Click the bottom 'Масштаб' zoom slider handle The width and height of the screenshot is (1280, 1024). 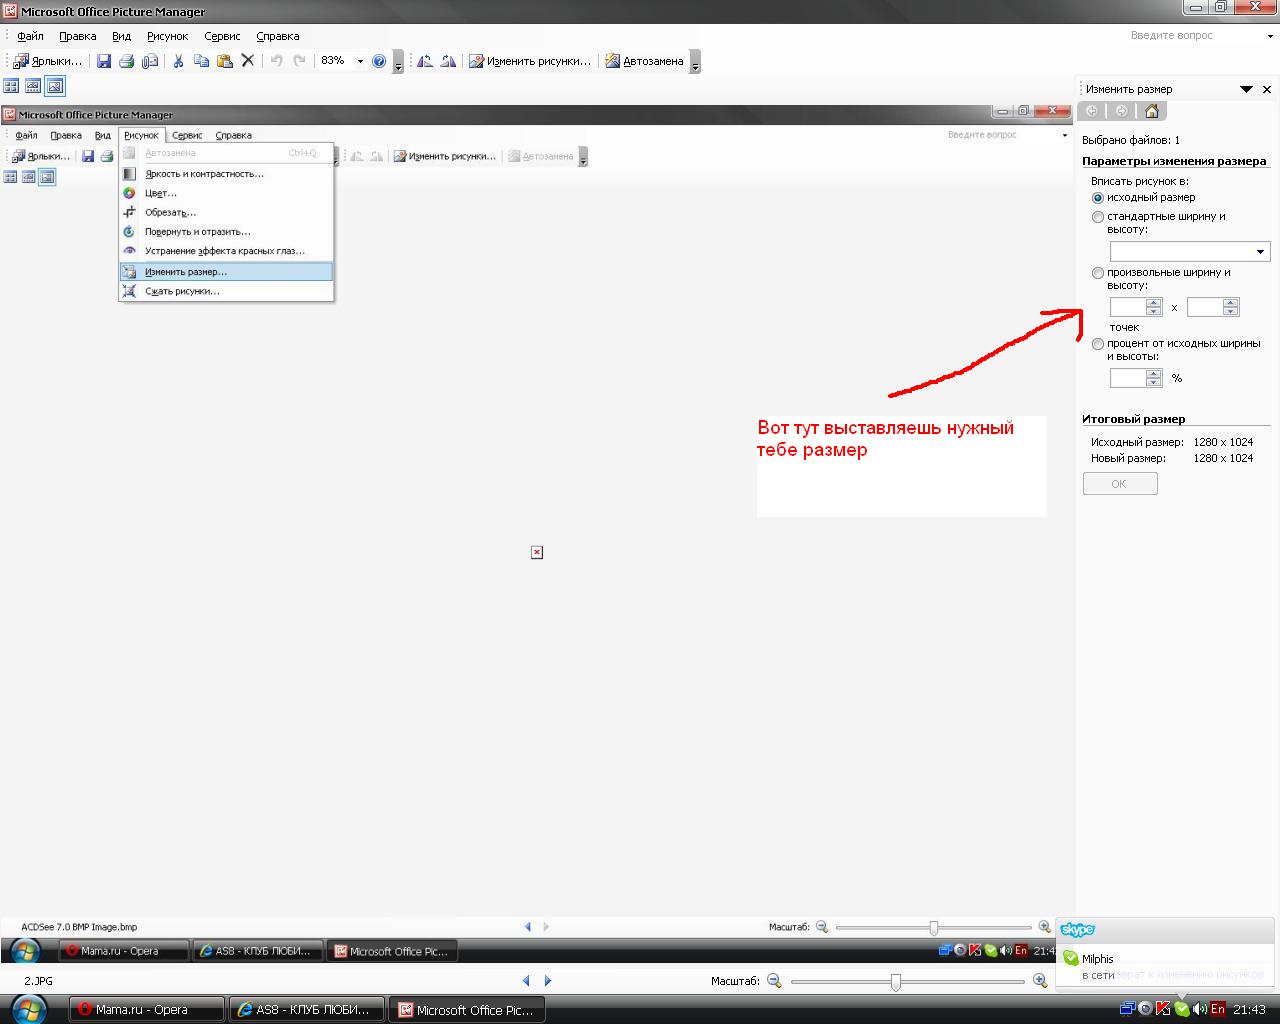point(895,982)
